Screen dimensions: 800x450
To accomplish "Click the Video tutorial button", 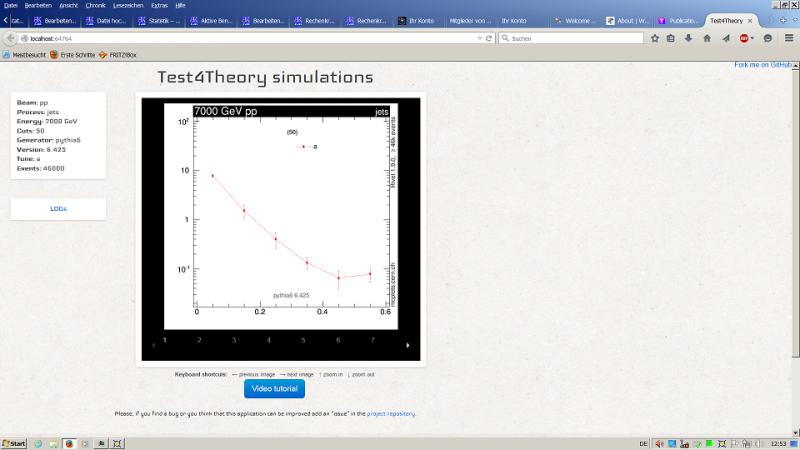I will tap(274, 389).
